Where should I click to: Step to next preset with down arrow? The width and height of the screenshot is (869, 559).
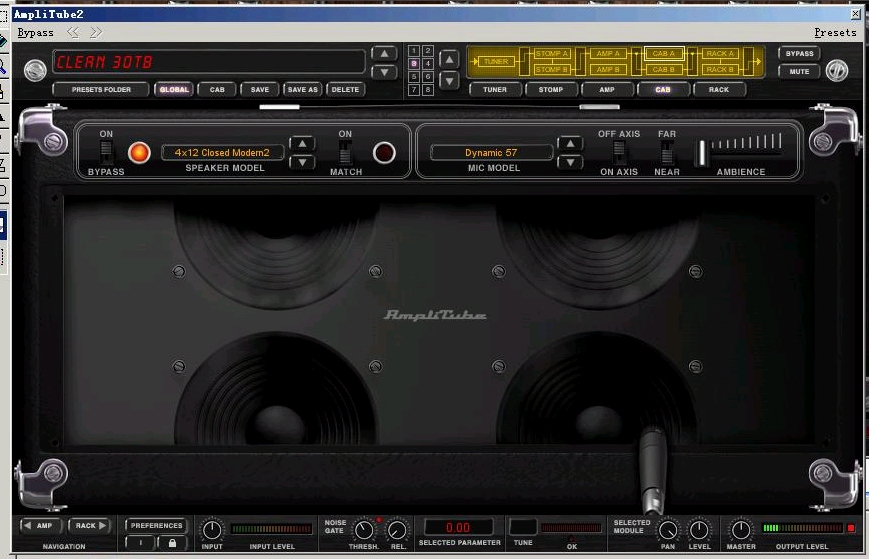(384, 73)
